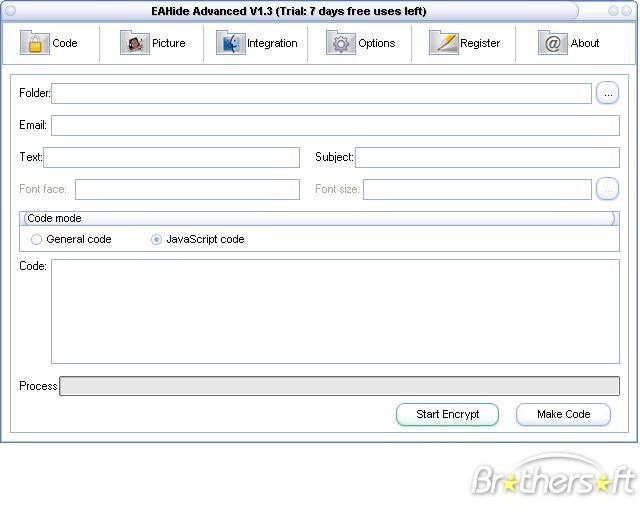Click the round button at title bar left
640x512 pixels.
(x=11, y=11)
